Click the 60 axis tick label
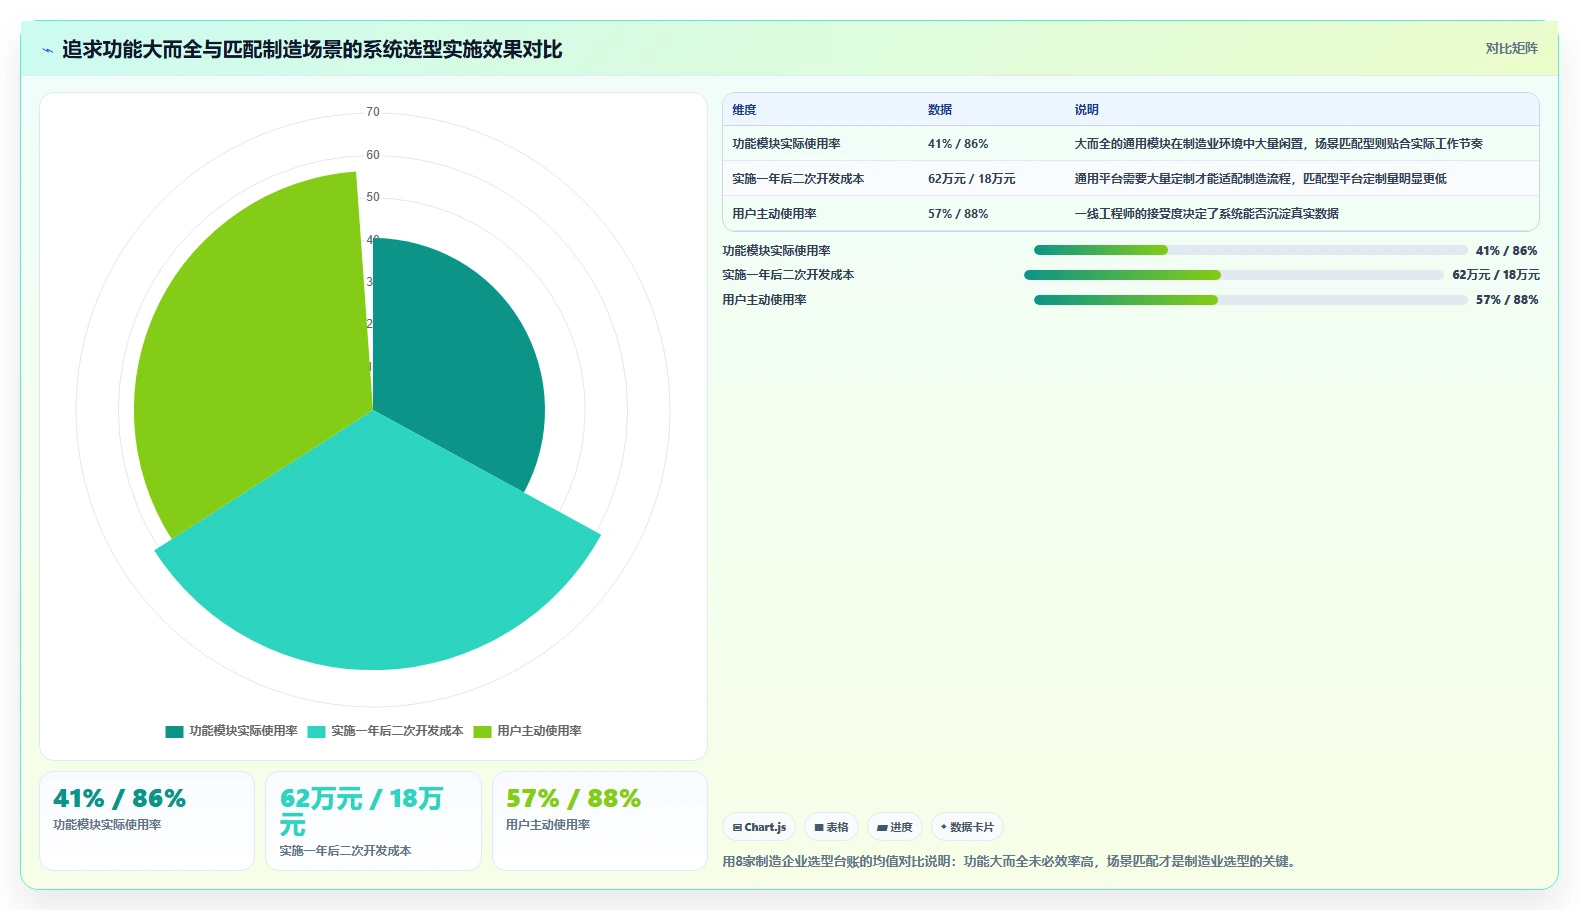Viewport: 1579px width, 910px height. click(373, 155)
